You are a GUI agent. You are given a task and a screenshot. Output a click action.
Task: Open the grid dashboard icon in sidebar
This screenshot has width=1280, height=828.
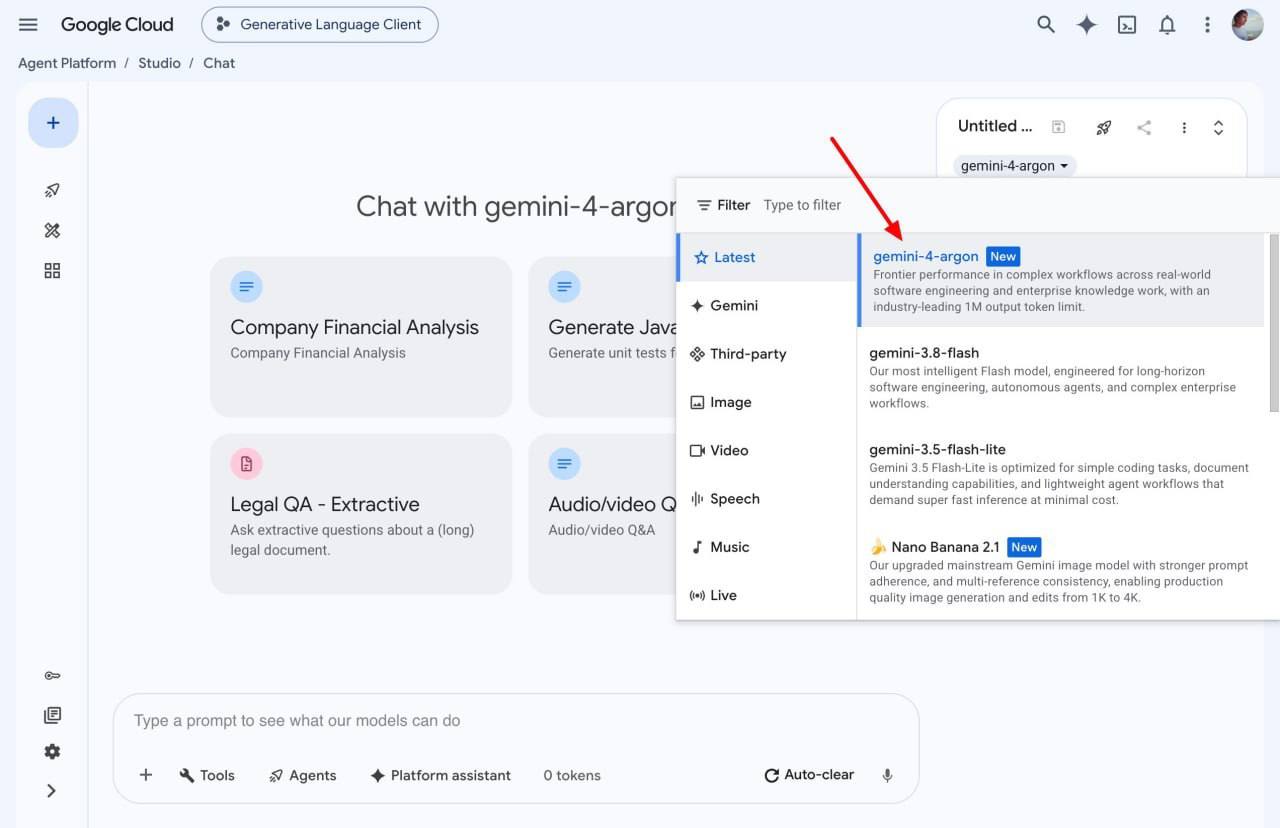pyautogui.click(x=53, y=271)
